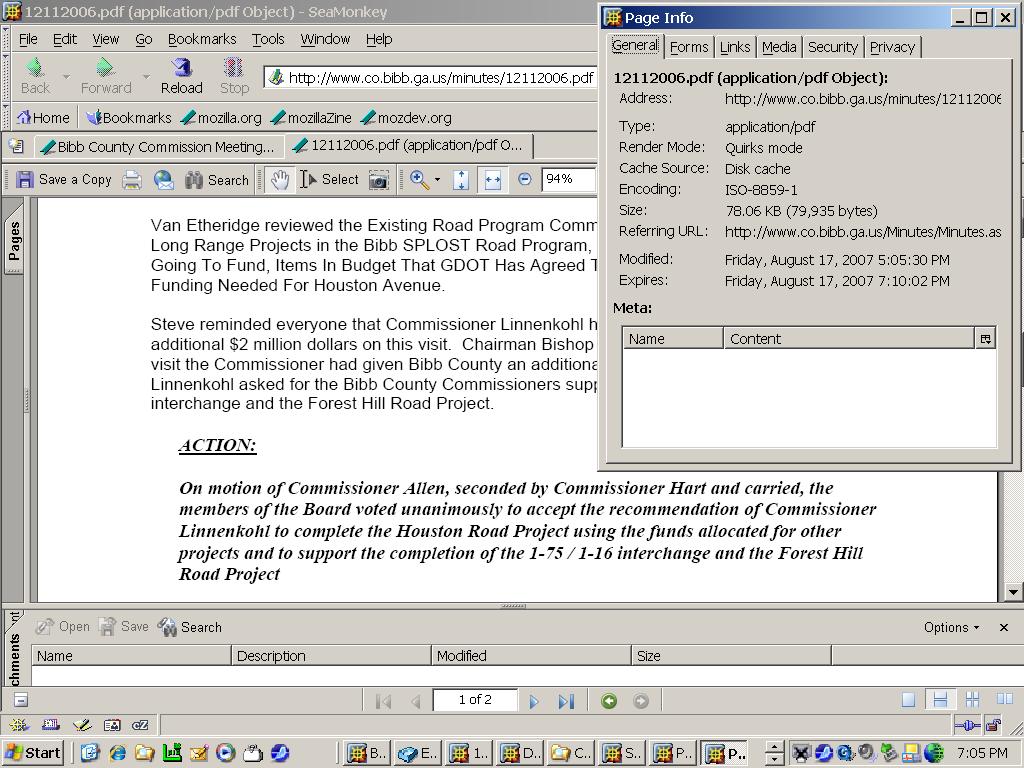Screen dimensions: 1024x768
Task: Switch to Facing pages layout
Action: 1004,699
